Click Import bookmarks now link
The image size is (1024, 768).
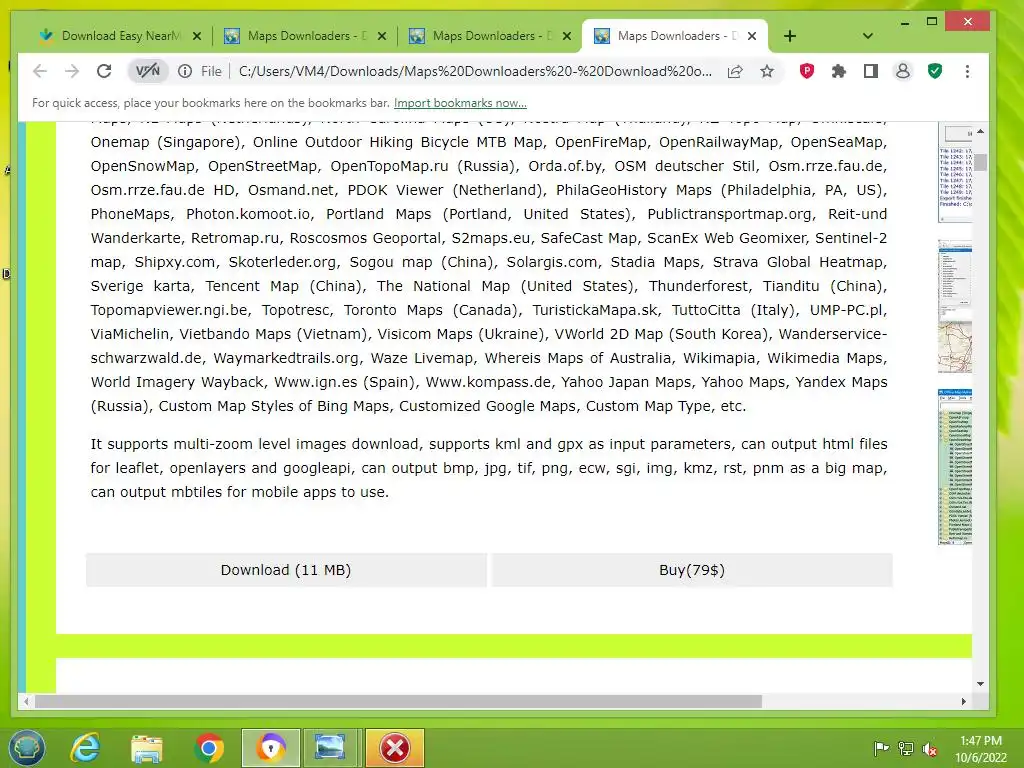pyautogui.click(x=460, y=103)
